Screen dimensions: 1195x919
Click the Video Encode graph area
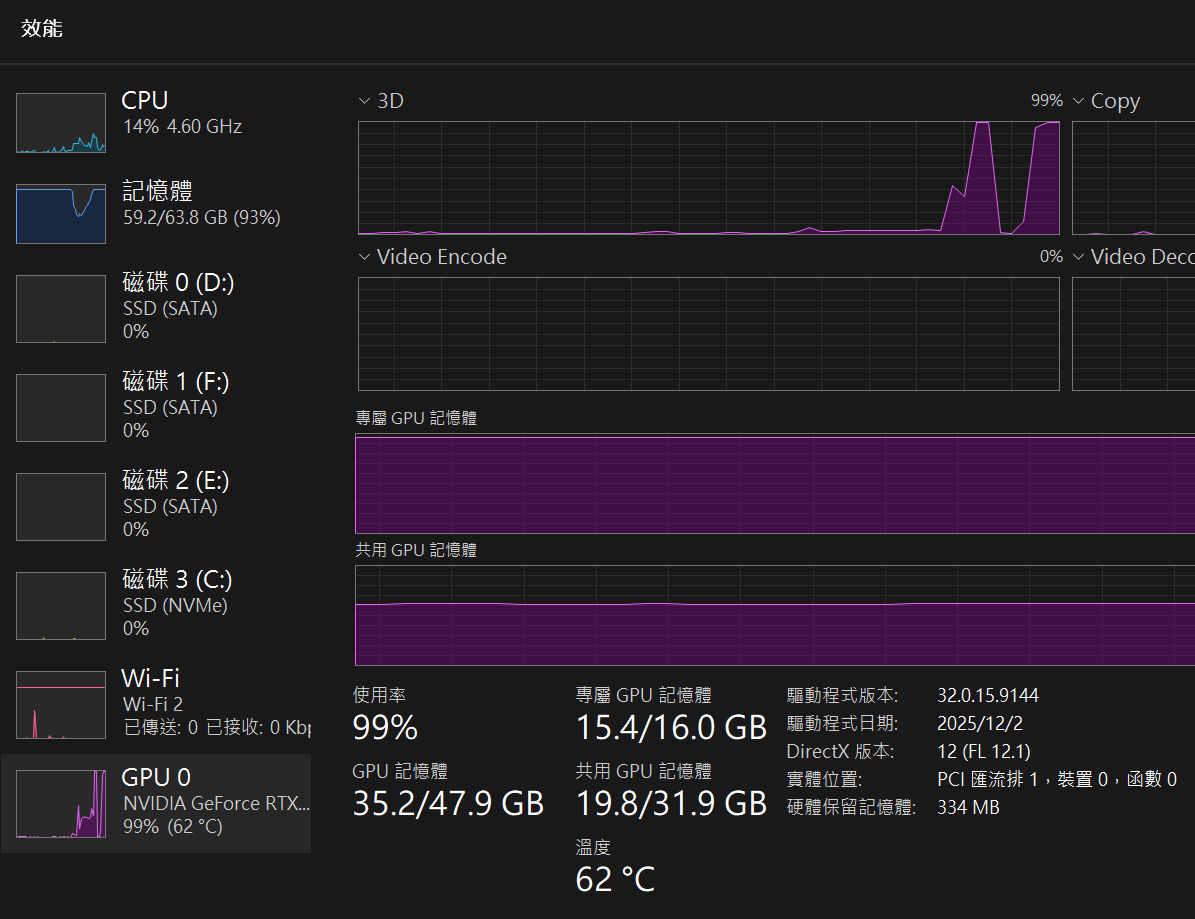tap(709, 334)
